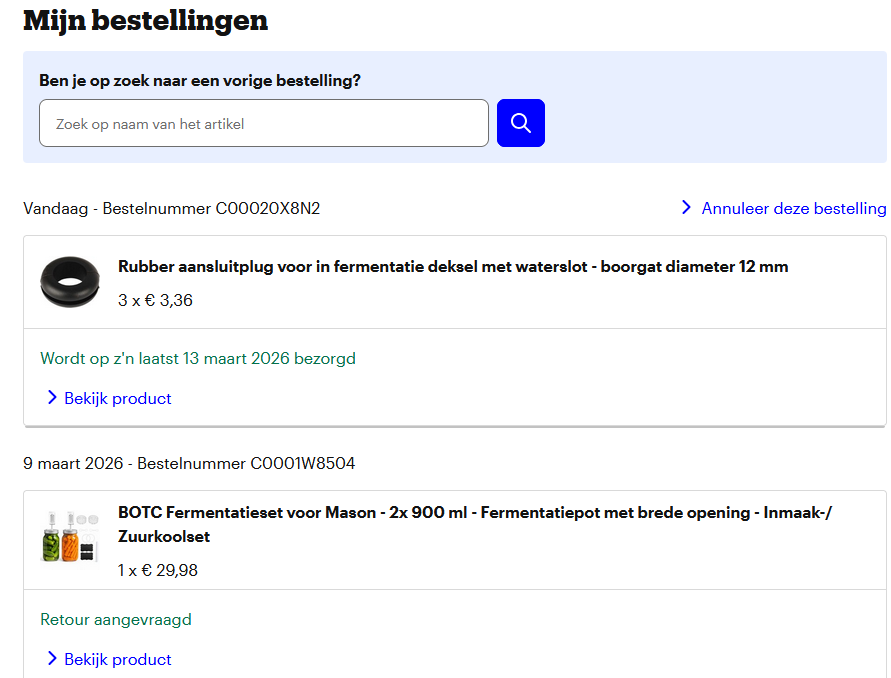Click the Retour aangevraagd status
This screenshot has height=678, width=891.
[x=115, y=619]
